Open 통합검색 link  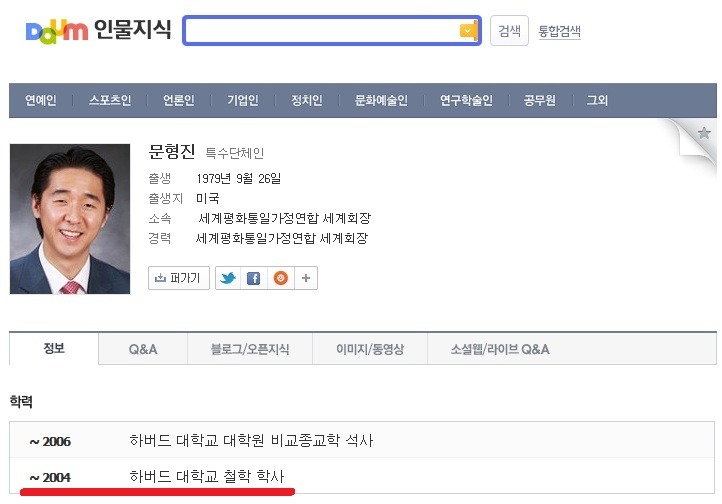coord(559,31)
